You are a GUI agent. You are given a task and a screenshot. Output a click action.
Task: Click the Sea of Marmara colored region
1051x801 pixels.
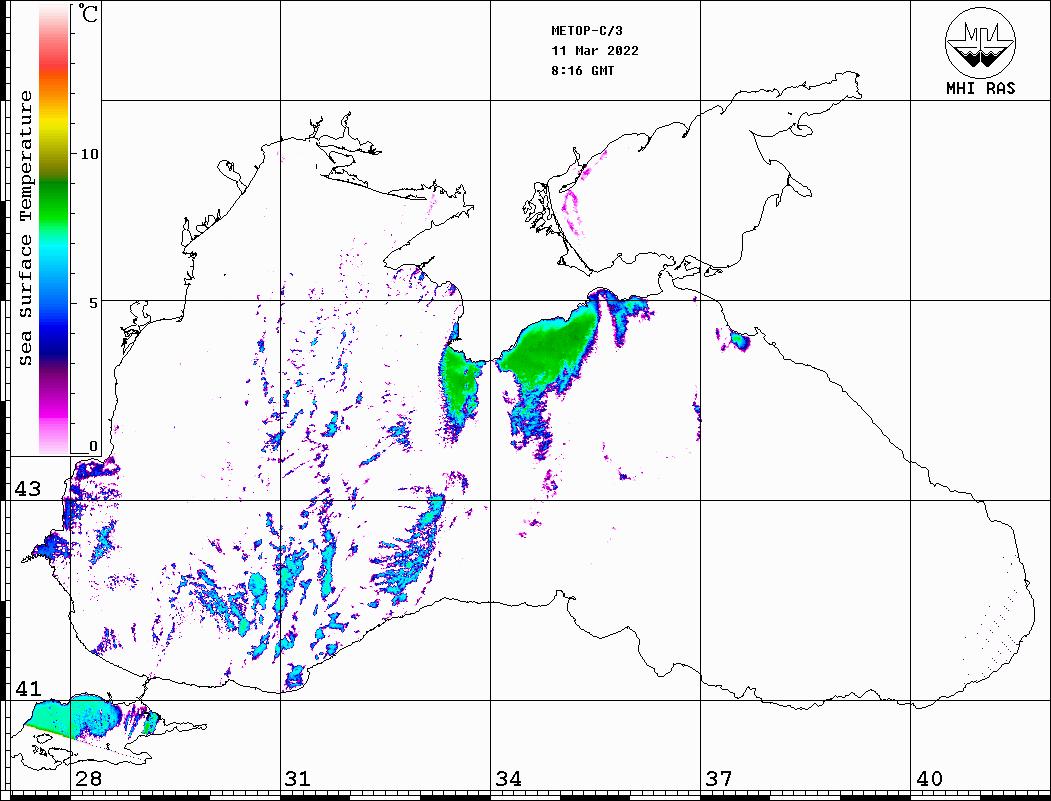77,717
